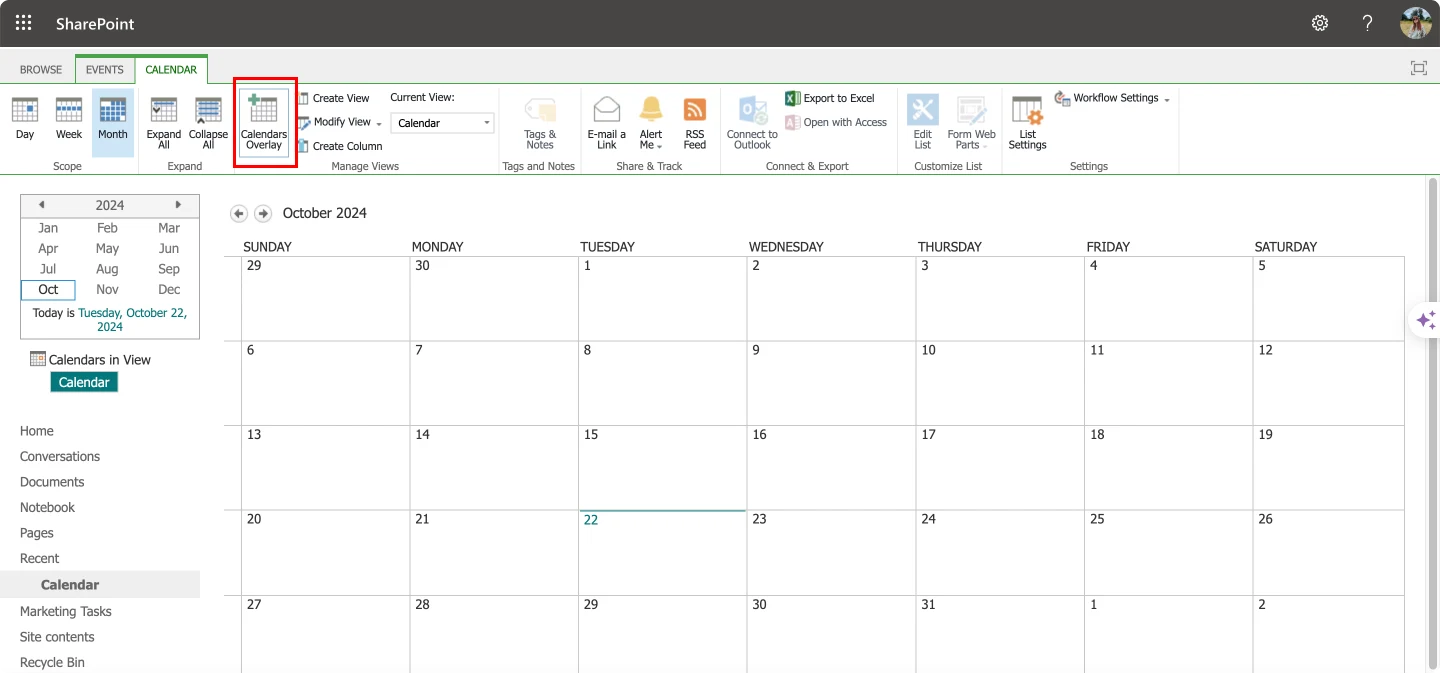Open the help question mark icon

(x=1367, y=23)
